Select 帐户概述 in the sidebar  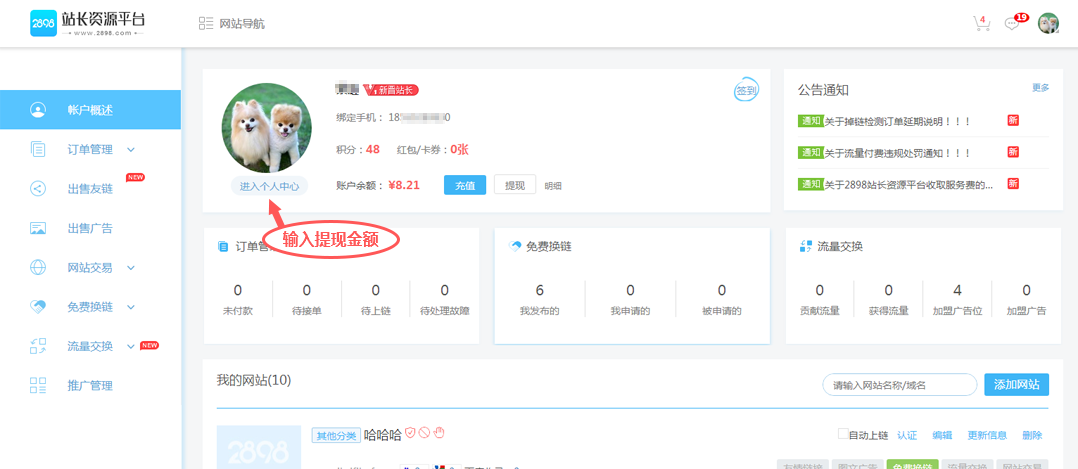[90, 110]
